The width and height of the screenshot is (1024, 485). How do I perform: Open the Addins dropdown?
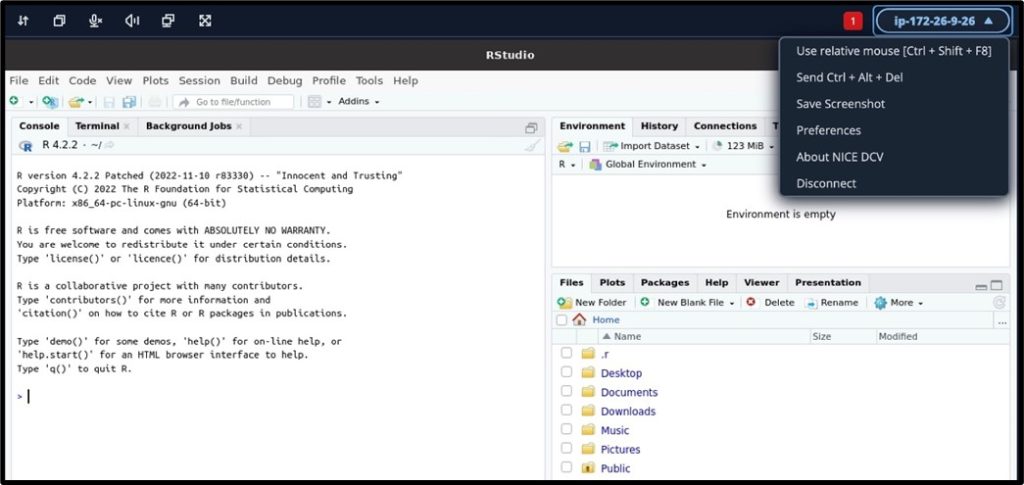click(359, 102)
